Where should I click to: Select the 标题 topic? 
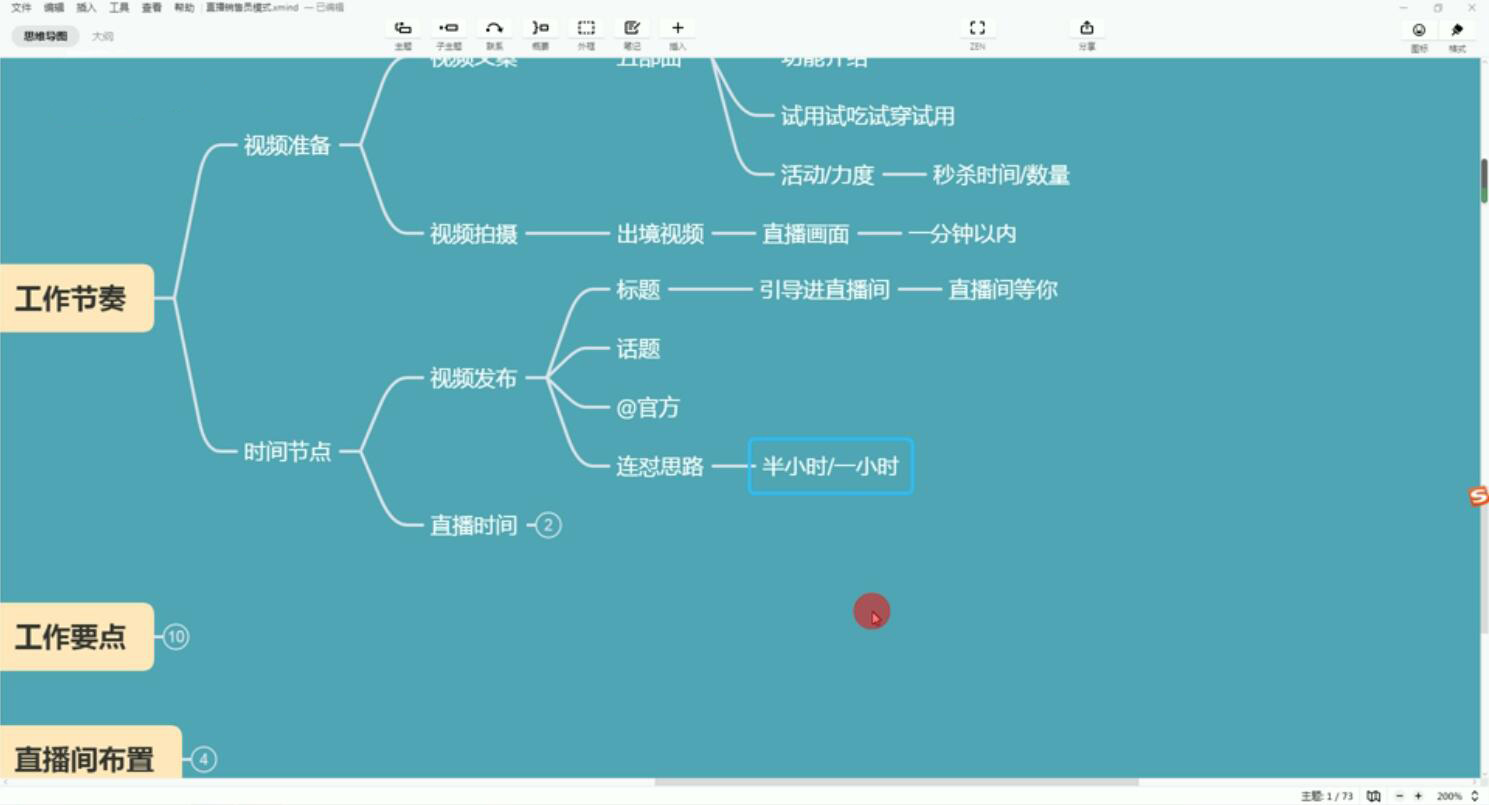[x=638, y=290]
